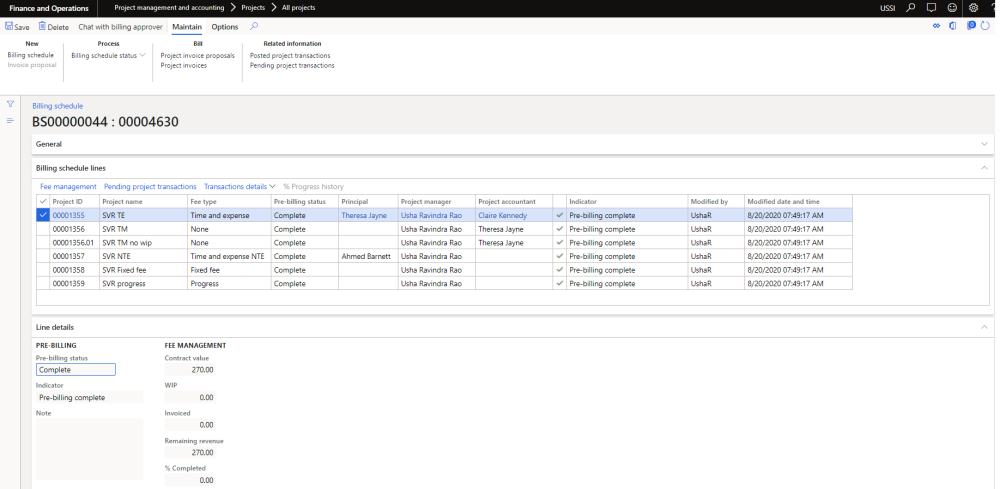Open the messages icon in the top bar
The height and width of the screenshot is (489, 1000).
[x=931, y=7]
